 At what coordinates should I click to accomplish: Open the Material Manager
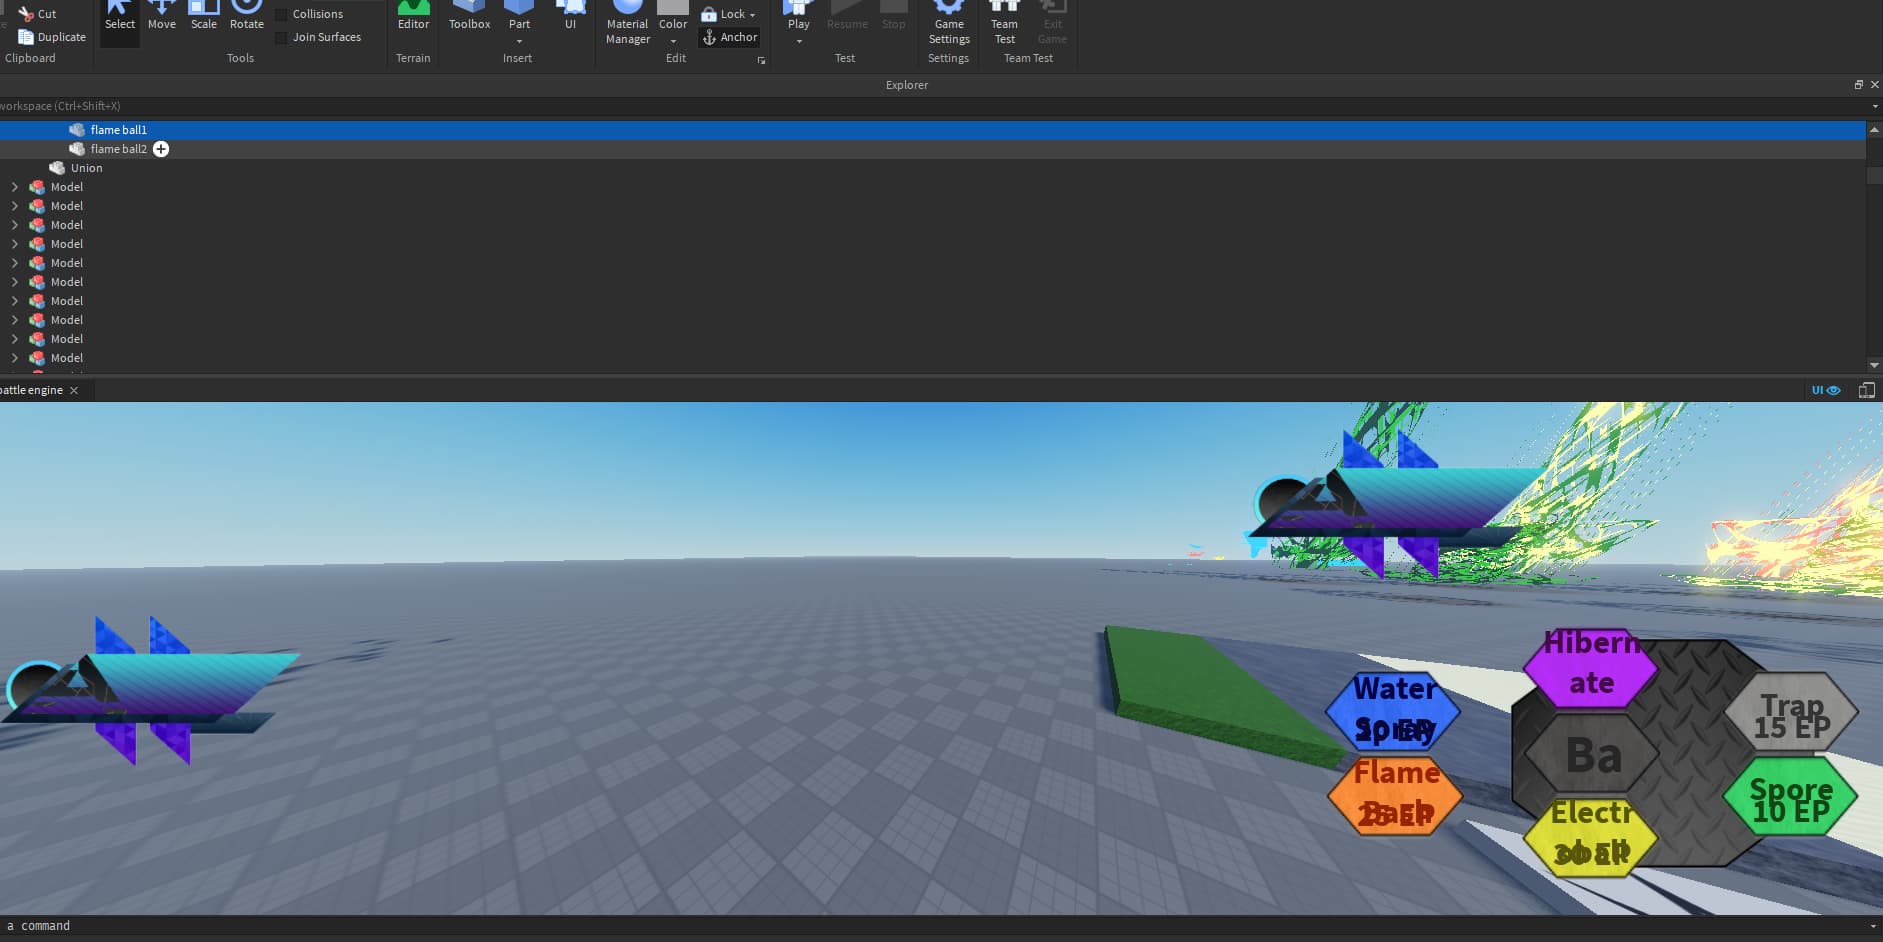click(627, 24)
